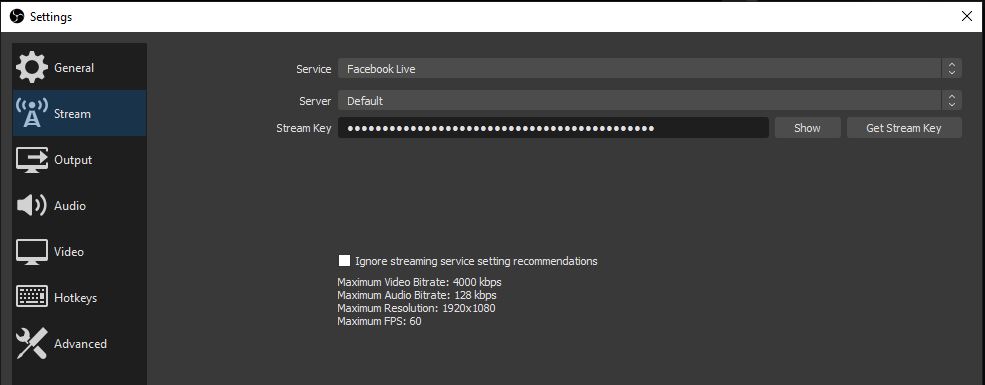Open Video settings monitor icon
Screen dimensions: 985x385
(31, 252)
